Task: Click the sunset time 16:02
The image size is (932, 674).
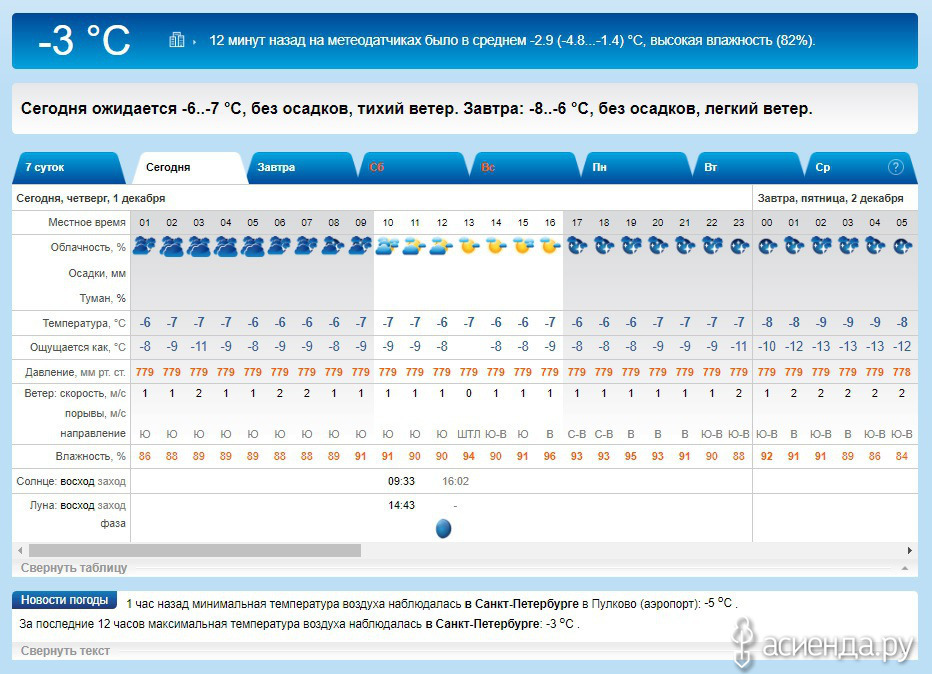Action: [455, 481]
